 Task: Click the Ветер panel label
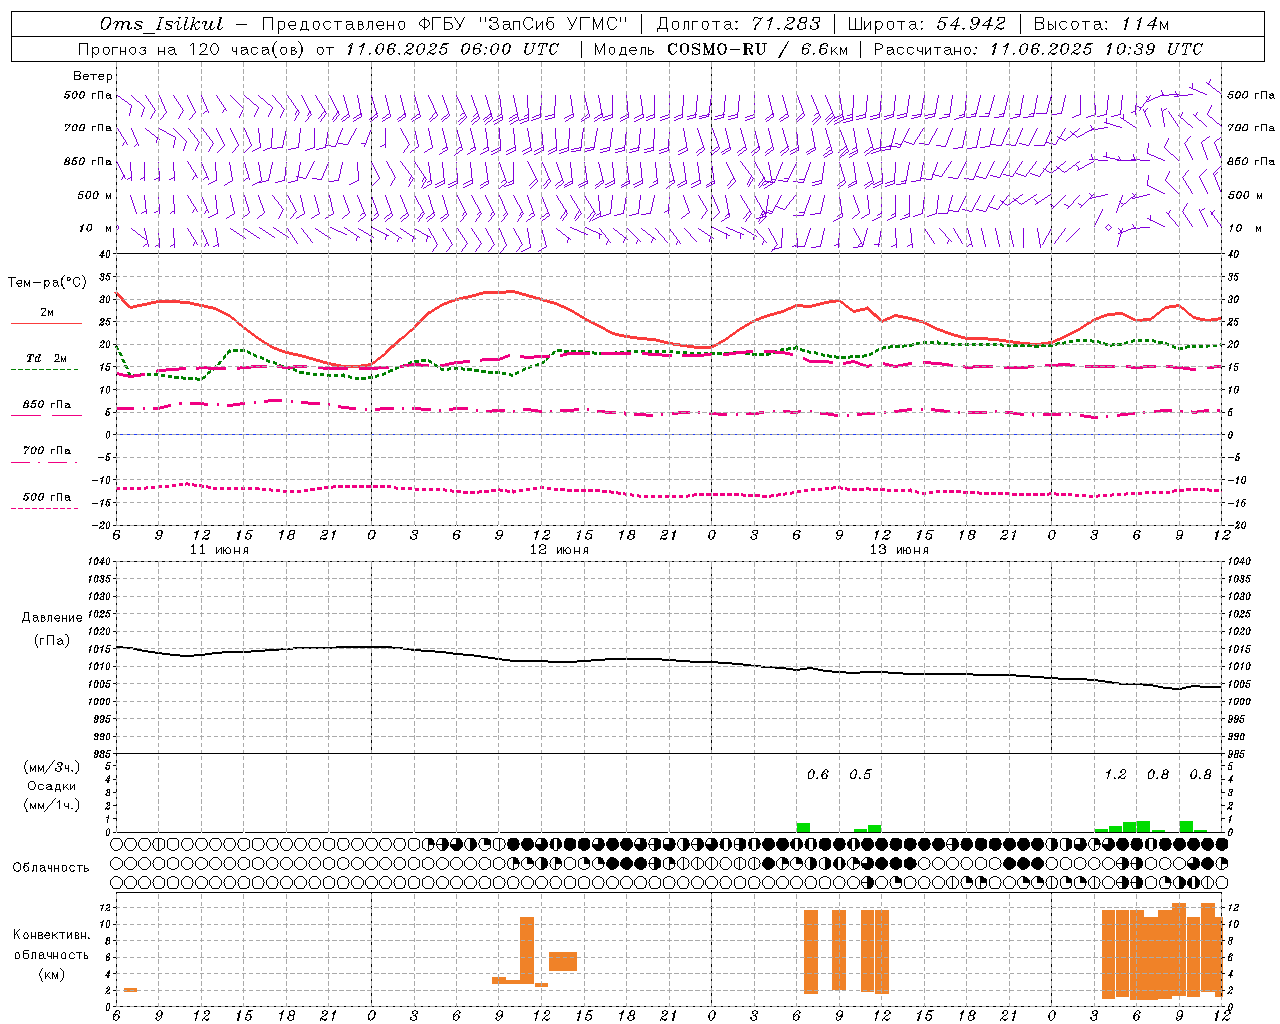[x=92, y=76]
